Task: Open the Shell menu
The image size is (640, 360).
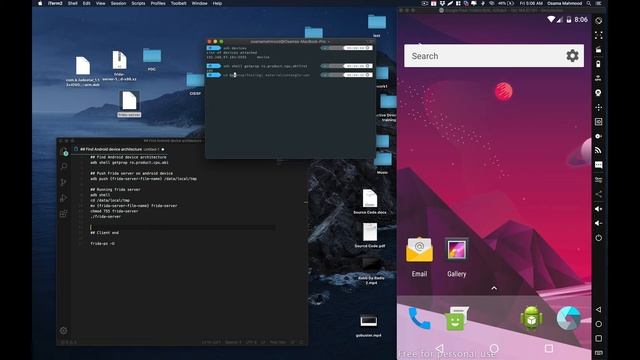Action: point(73,3)
